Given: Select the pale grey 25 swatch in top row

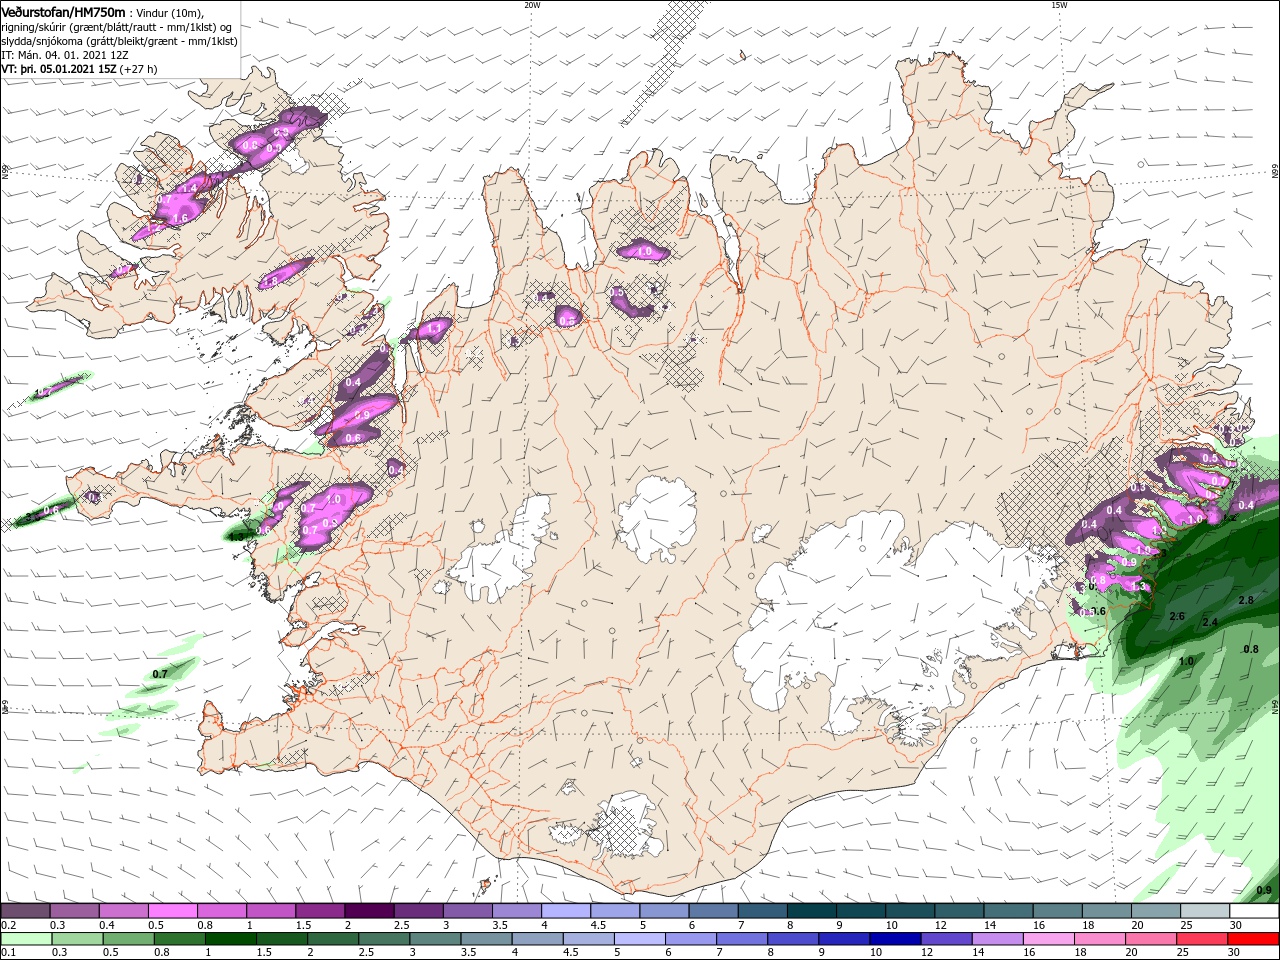Looking at the screenshot, I should (x=1205, y=911).
